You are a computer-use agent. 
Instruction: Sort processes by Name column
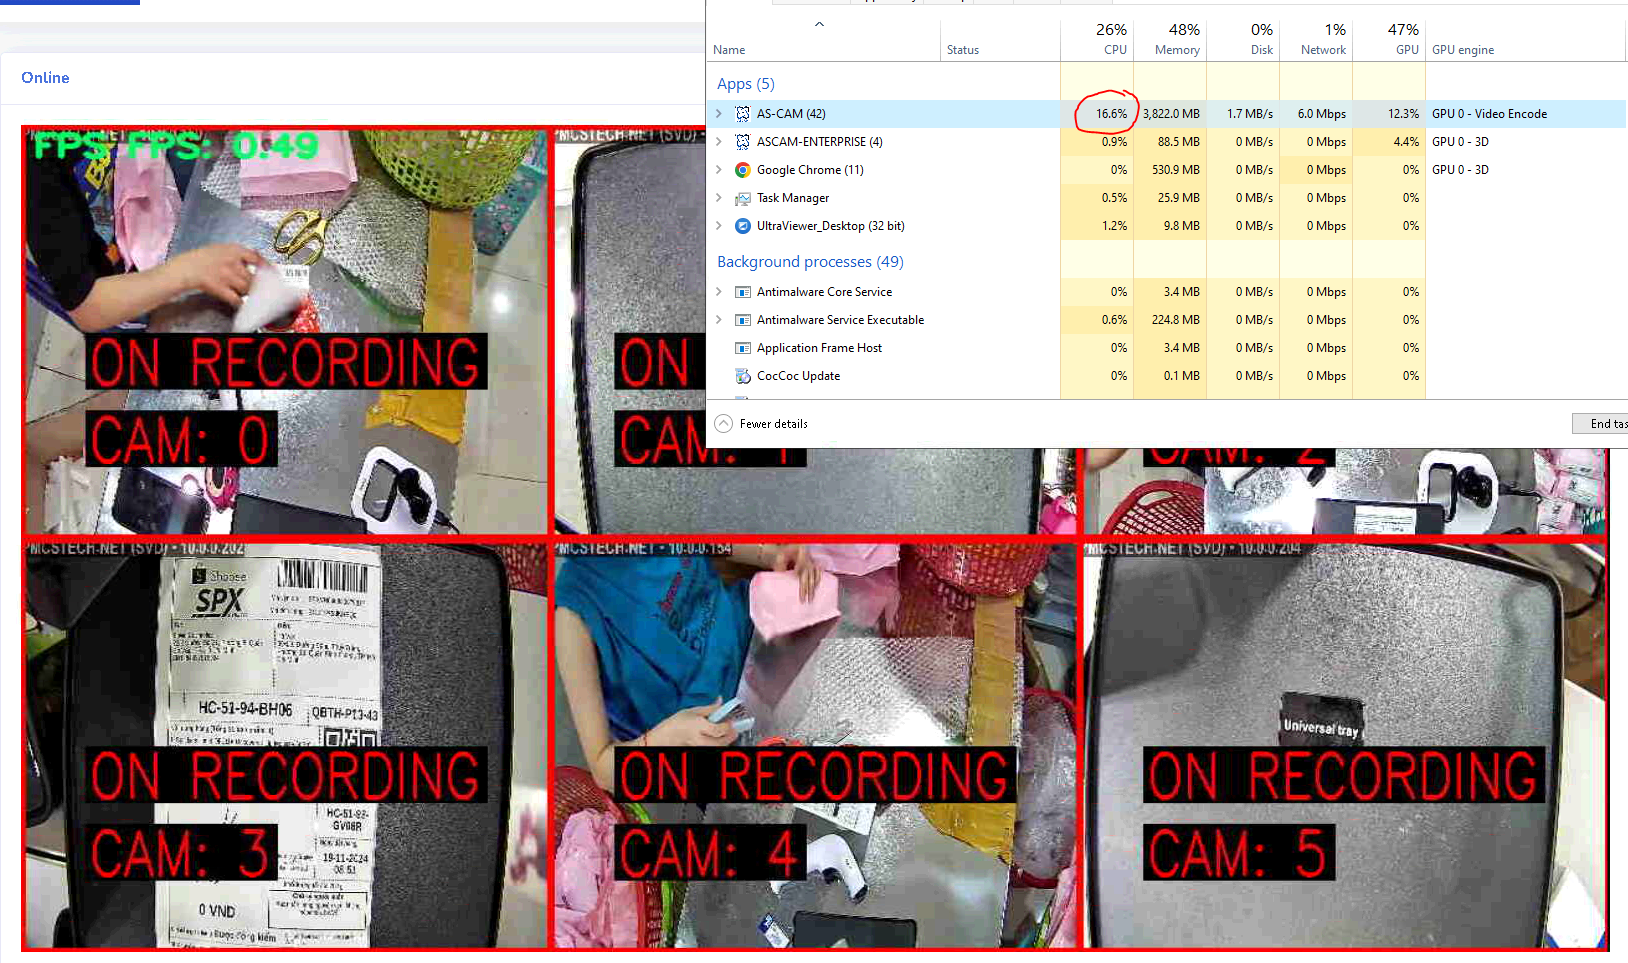click(729, 50)
